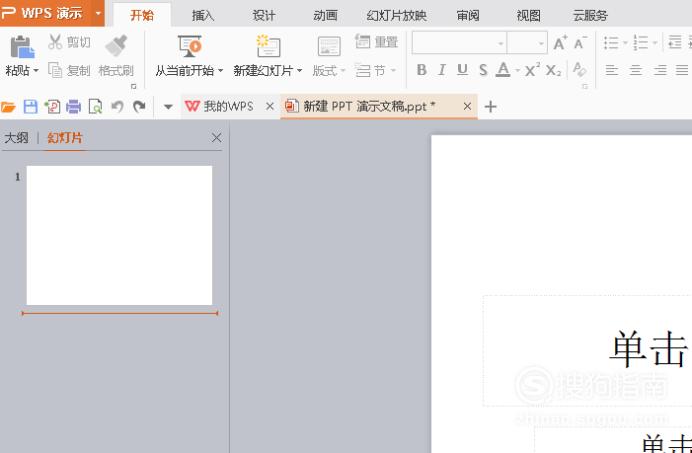Toggle Italic formatting
Viewport: 692px width, 453px height.
(x=442, y=70)
